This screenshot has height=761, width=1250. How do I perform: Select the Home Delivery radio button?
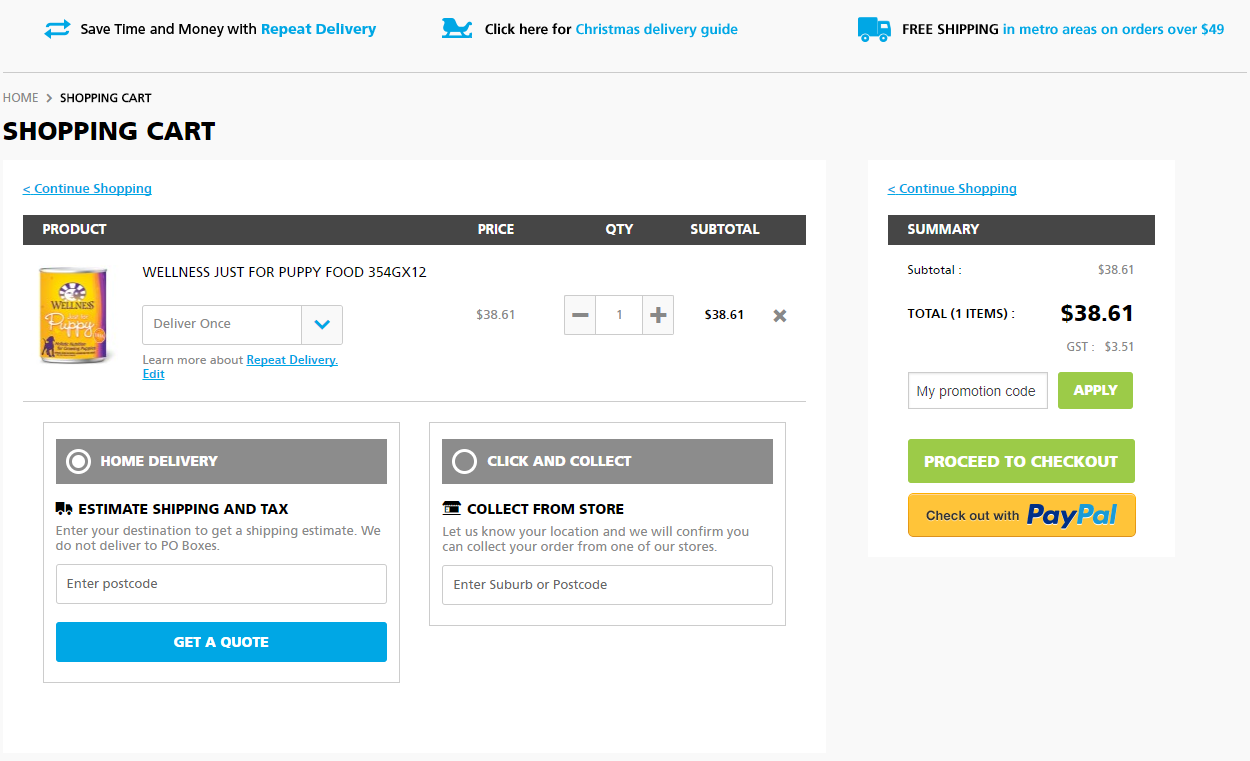78,461
